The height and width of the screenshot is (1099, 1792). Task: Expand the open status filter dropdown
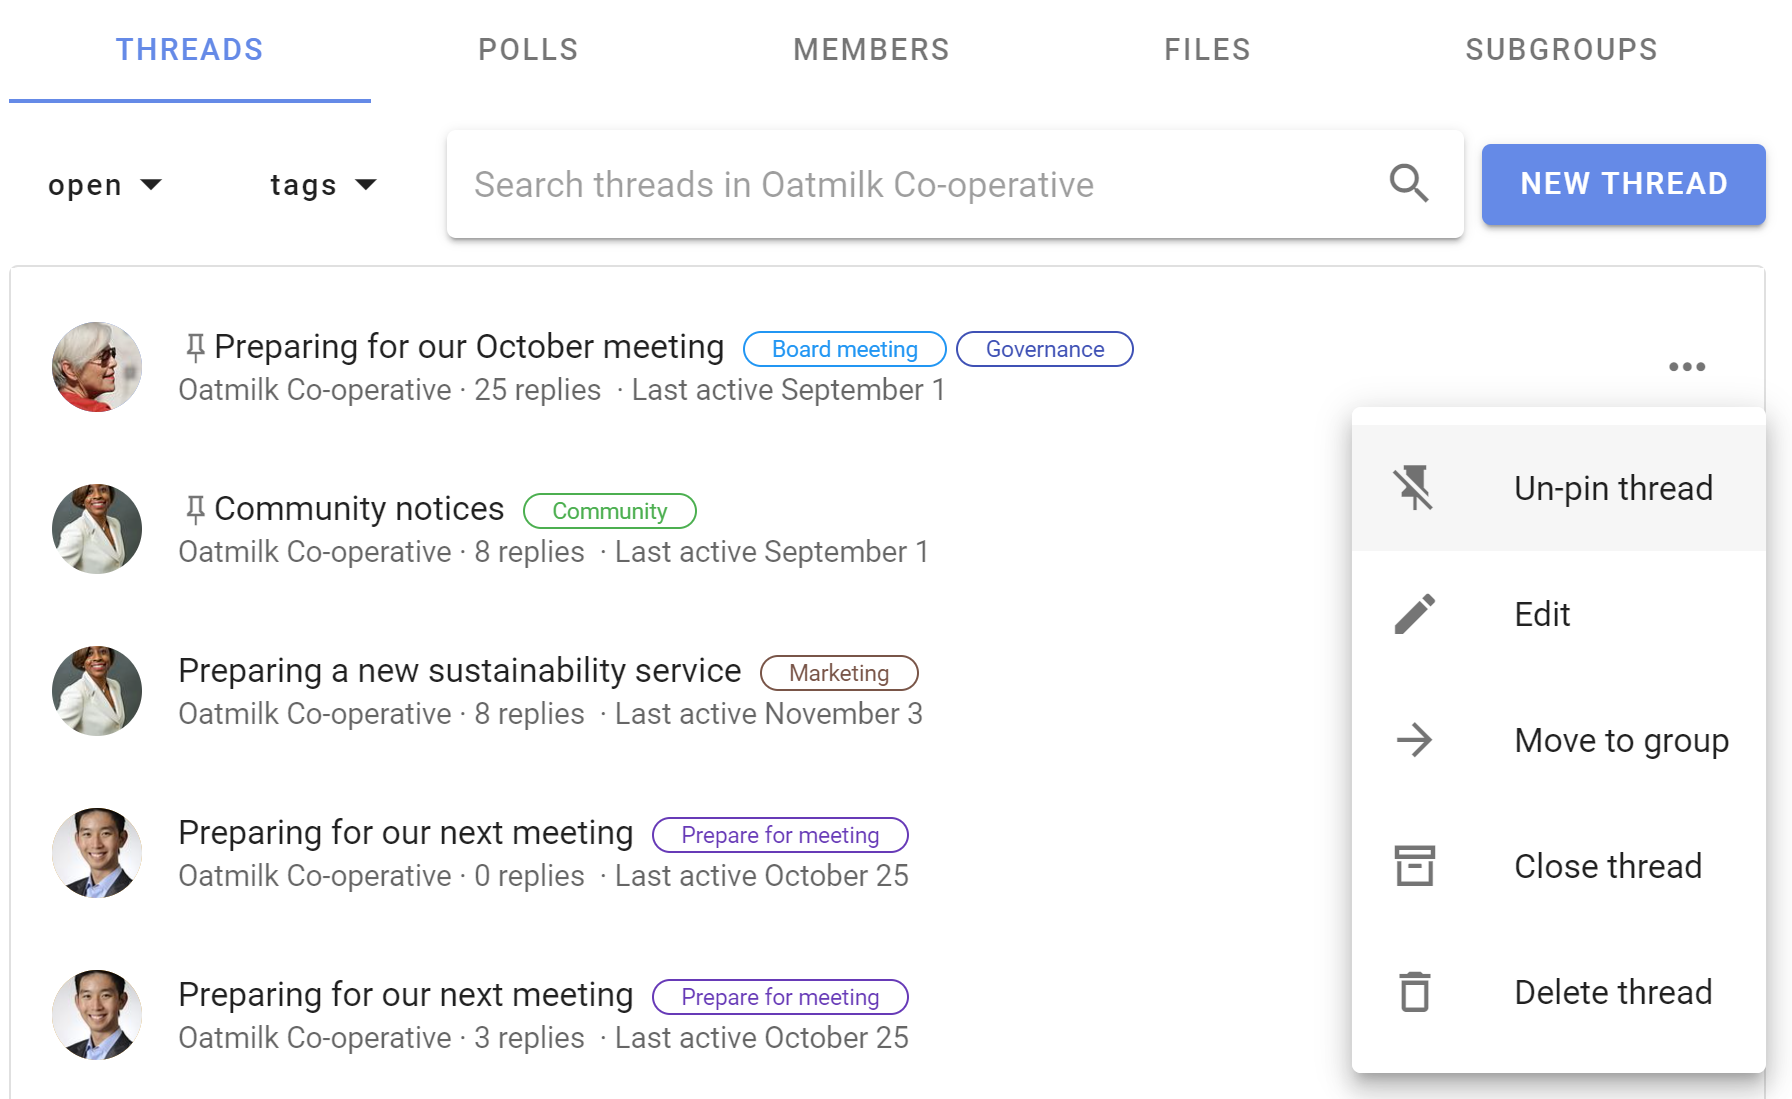[x=104, y=185]
